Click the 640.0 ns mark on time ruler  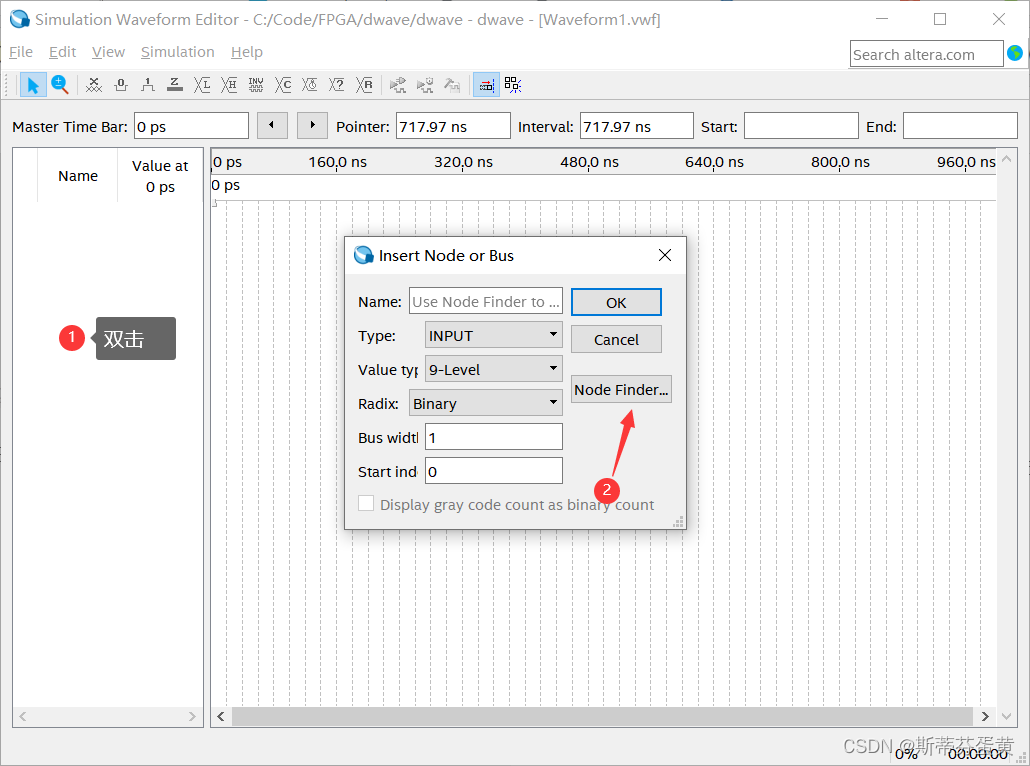tap(714, 162)
